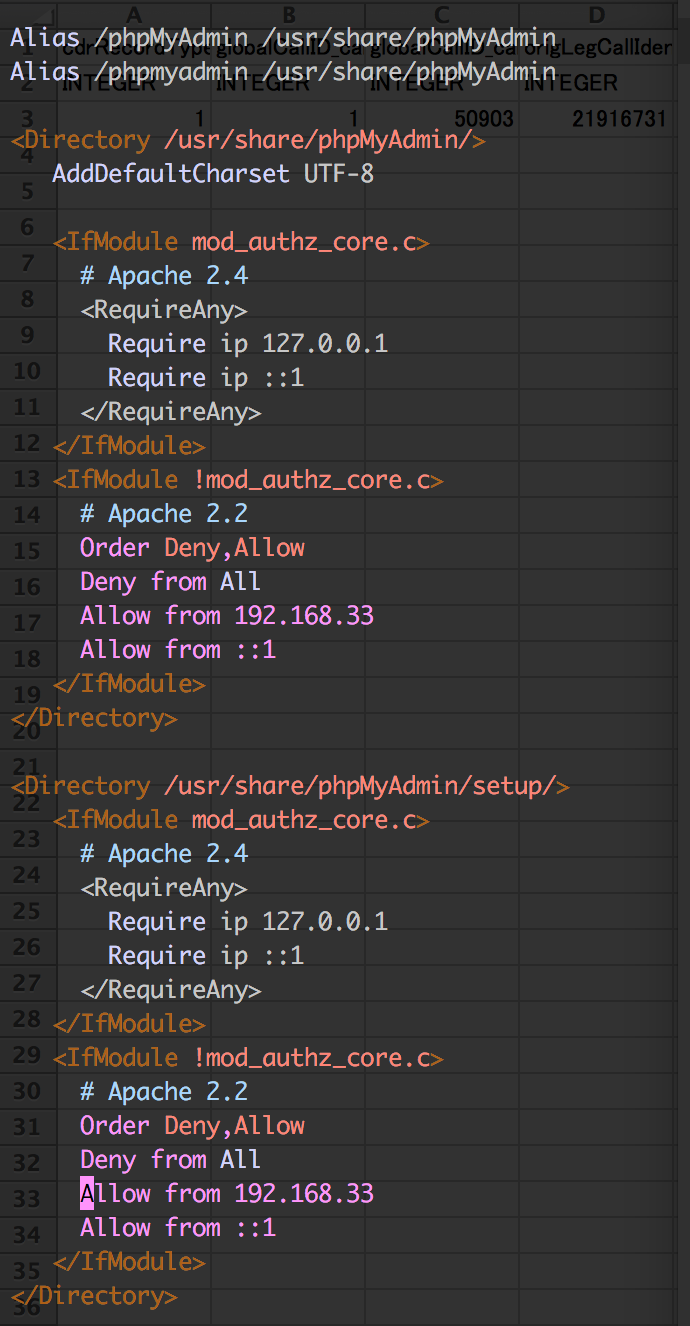Select spreadsheet column header D
The height and width of the screenshot is (1326, 690).
tap(597, 13)
